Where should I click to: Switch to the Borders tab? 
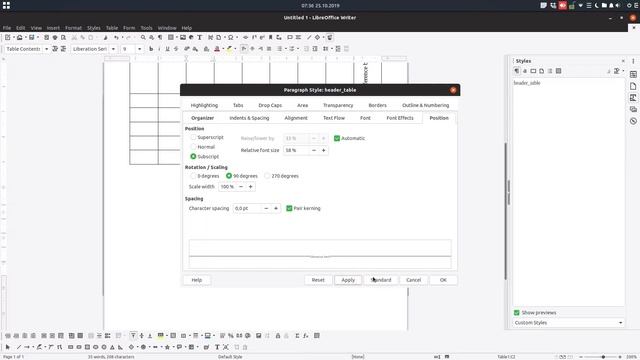pyautogui.click(x=378, y=105)
